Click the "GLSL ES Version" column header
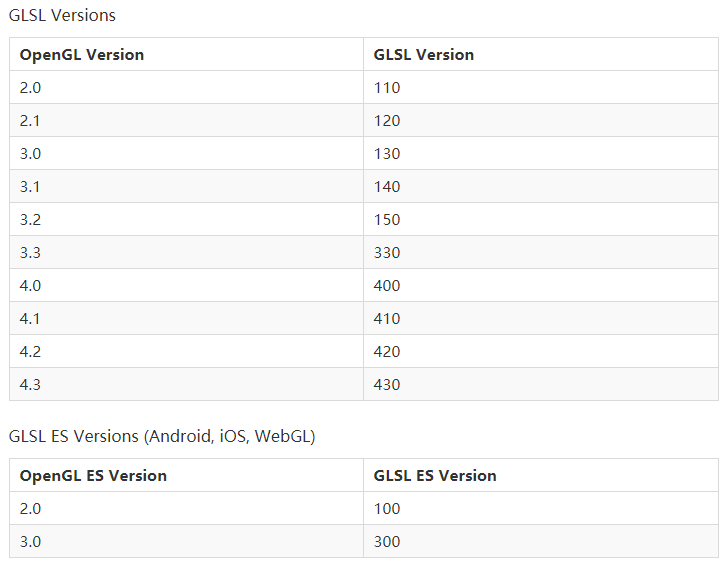Image resolution: width=722 pixels, height=561 pixels. point(435,476)
